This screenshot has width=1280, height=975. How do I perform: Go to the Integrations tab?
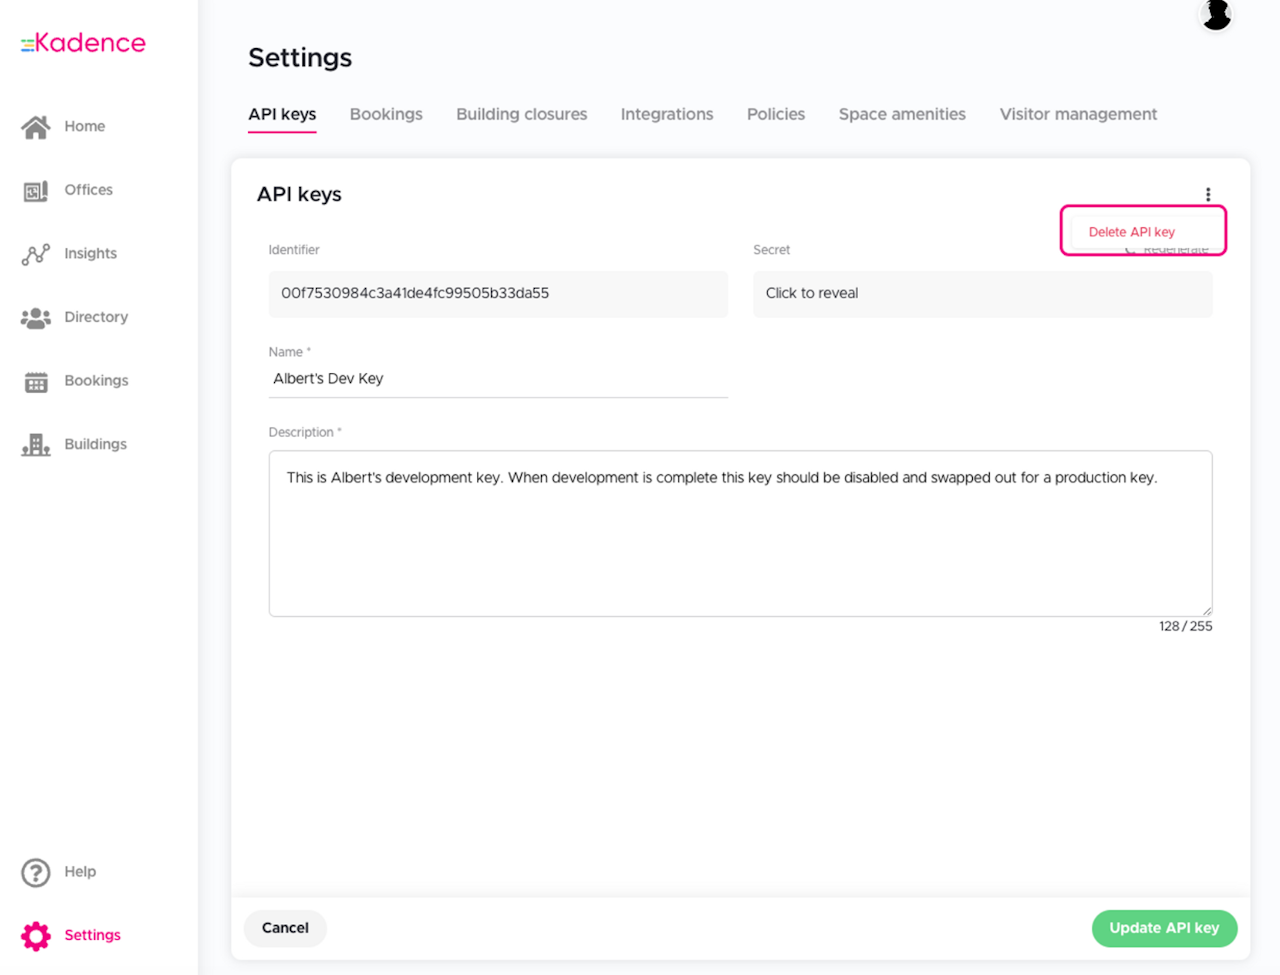[667, 114]
